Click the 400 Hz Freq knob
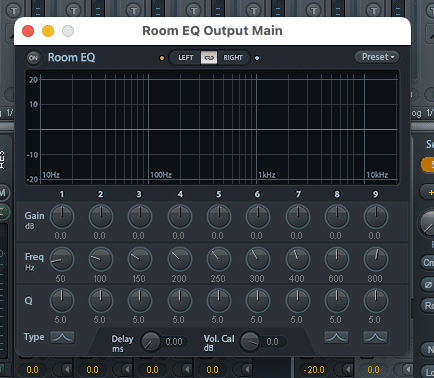The width and height of the screenshot is (434, 378). [x=298, y=259]
